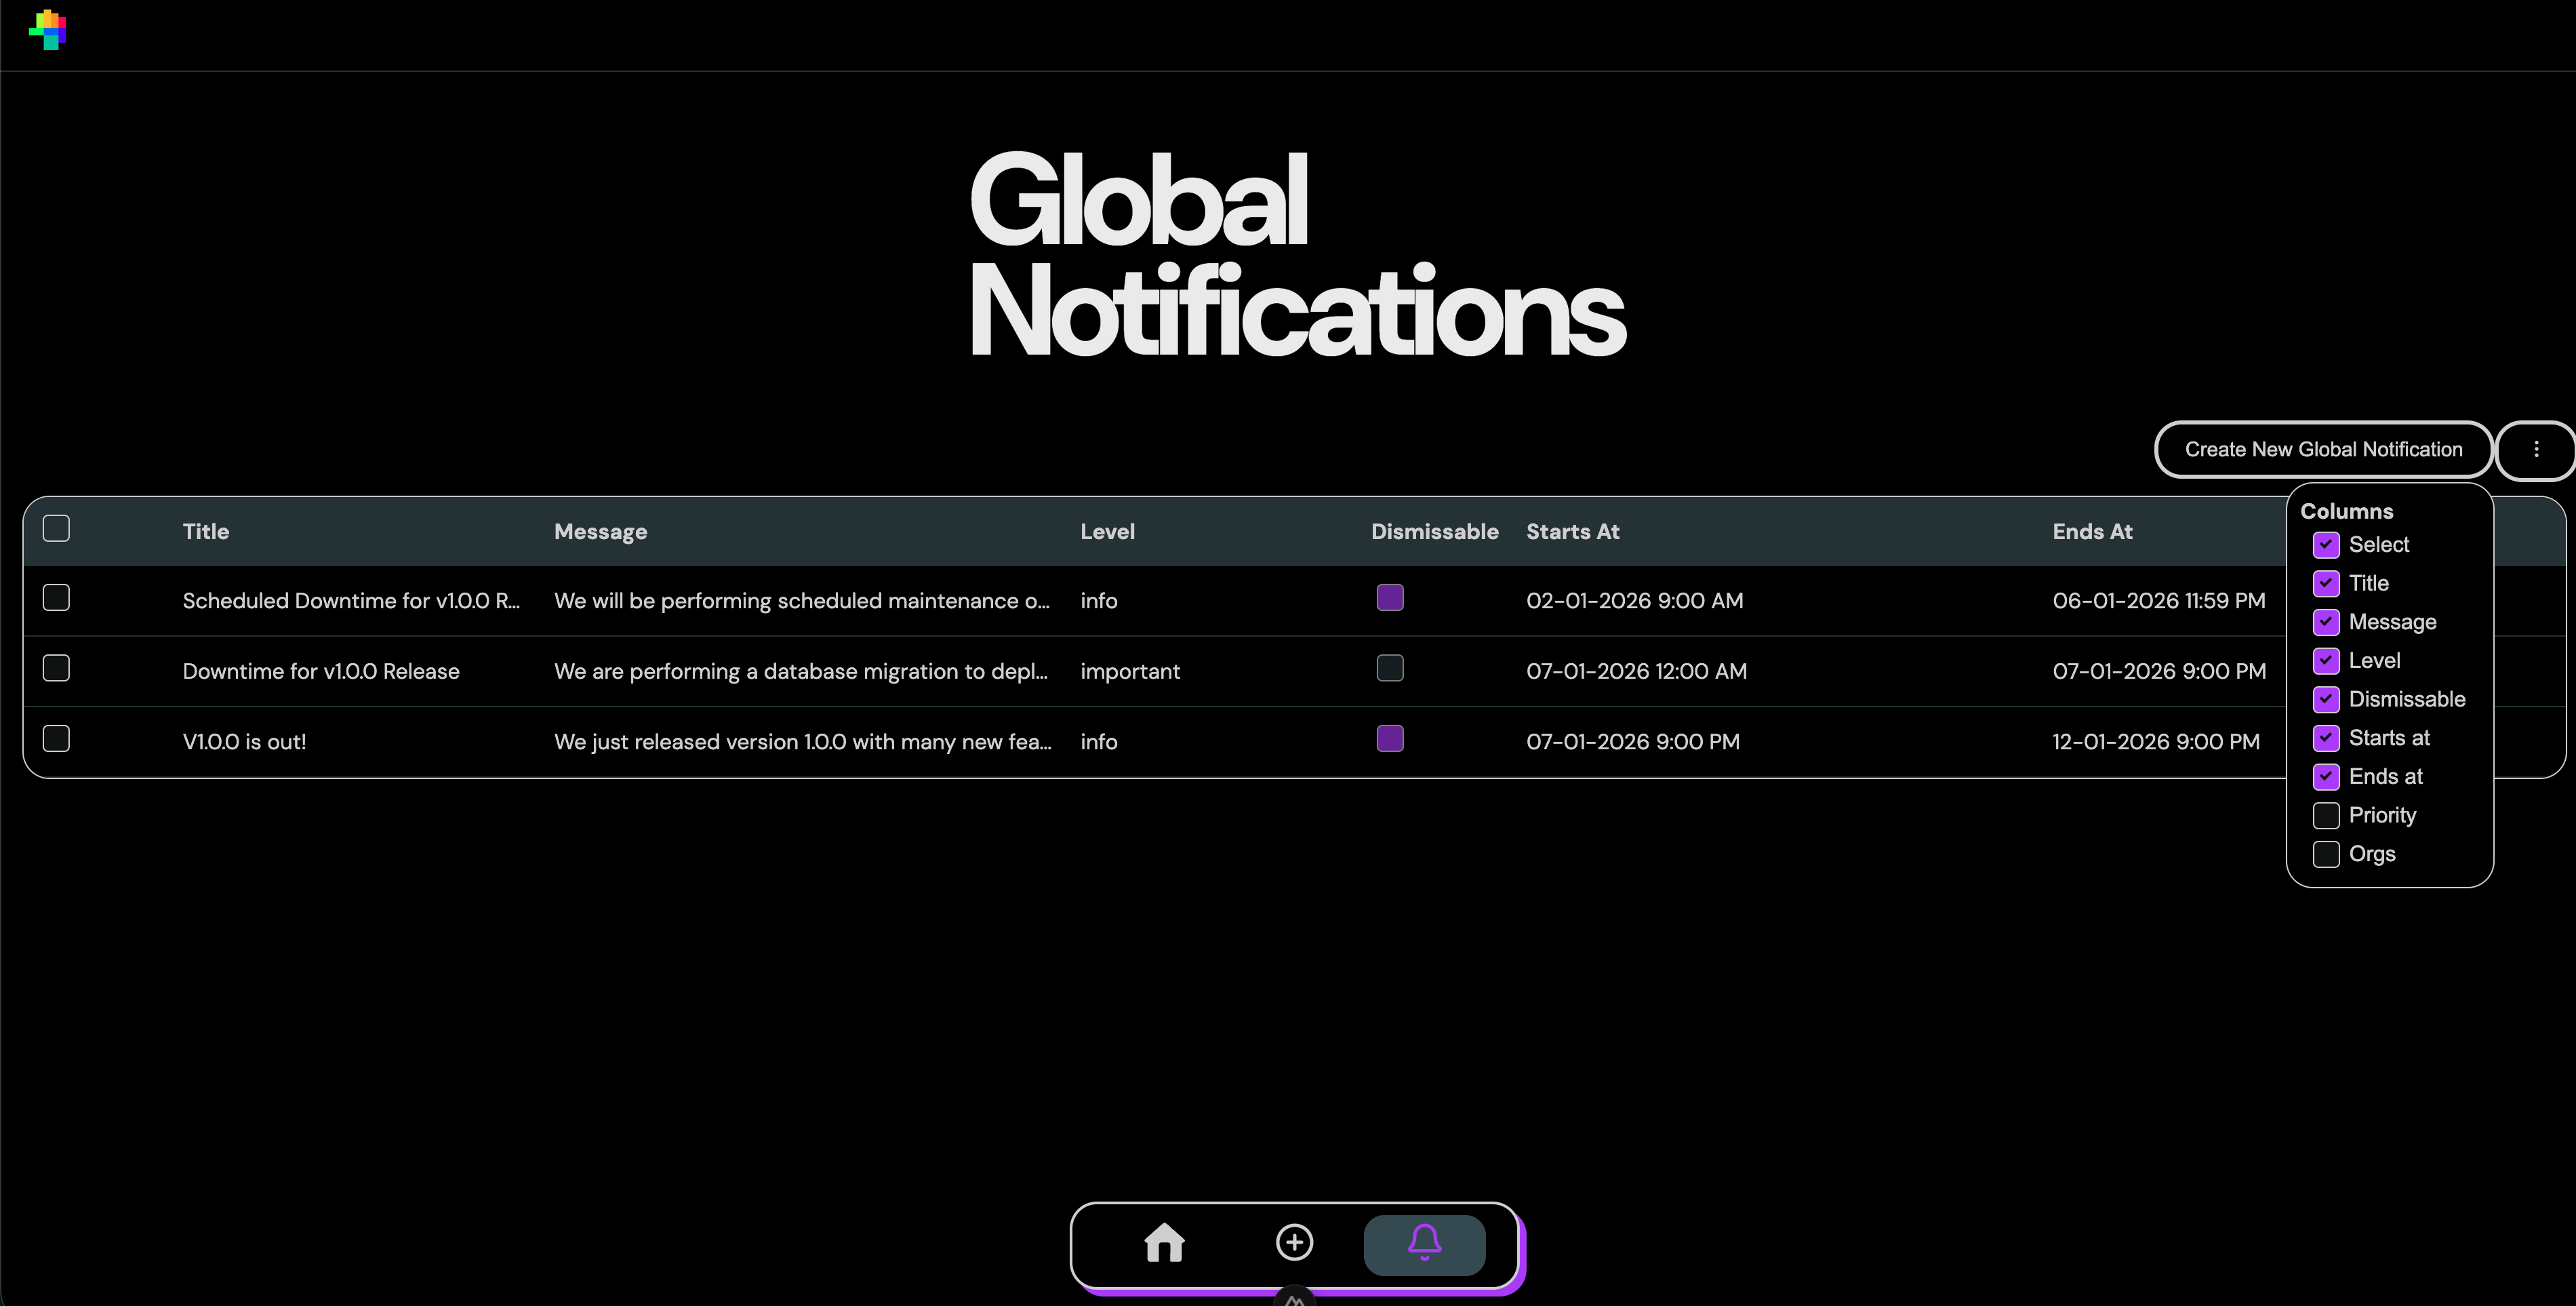Click the Level column header

(1107, 532)
